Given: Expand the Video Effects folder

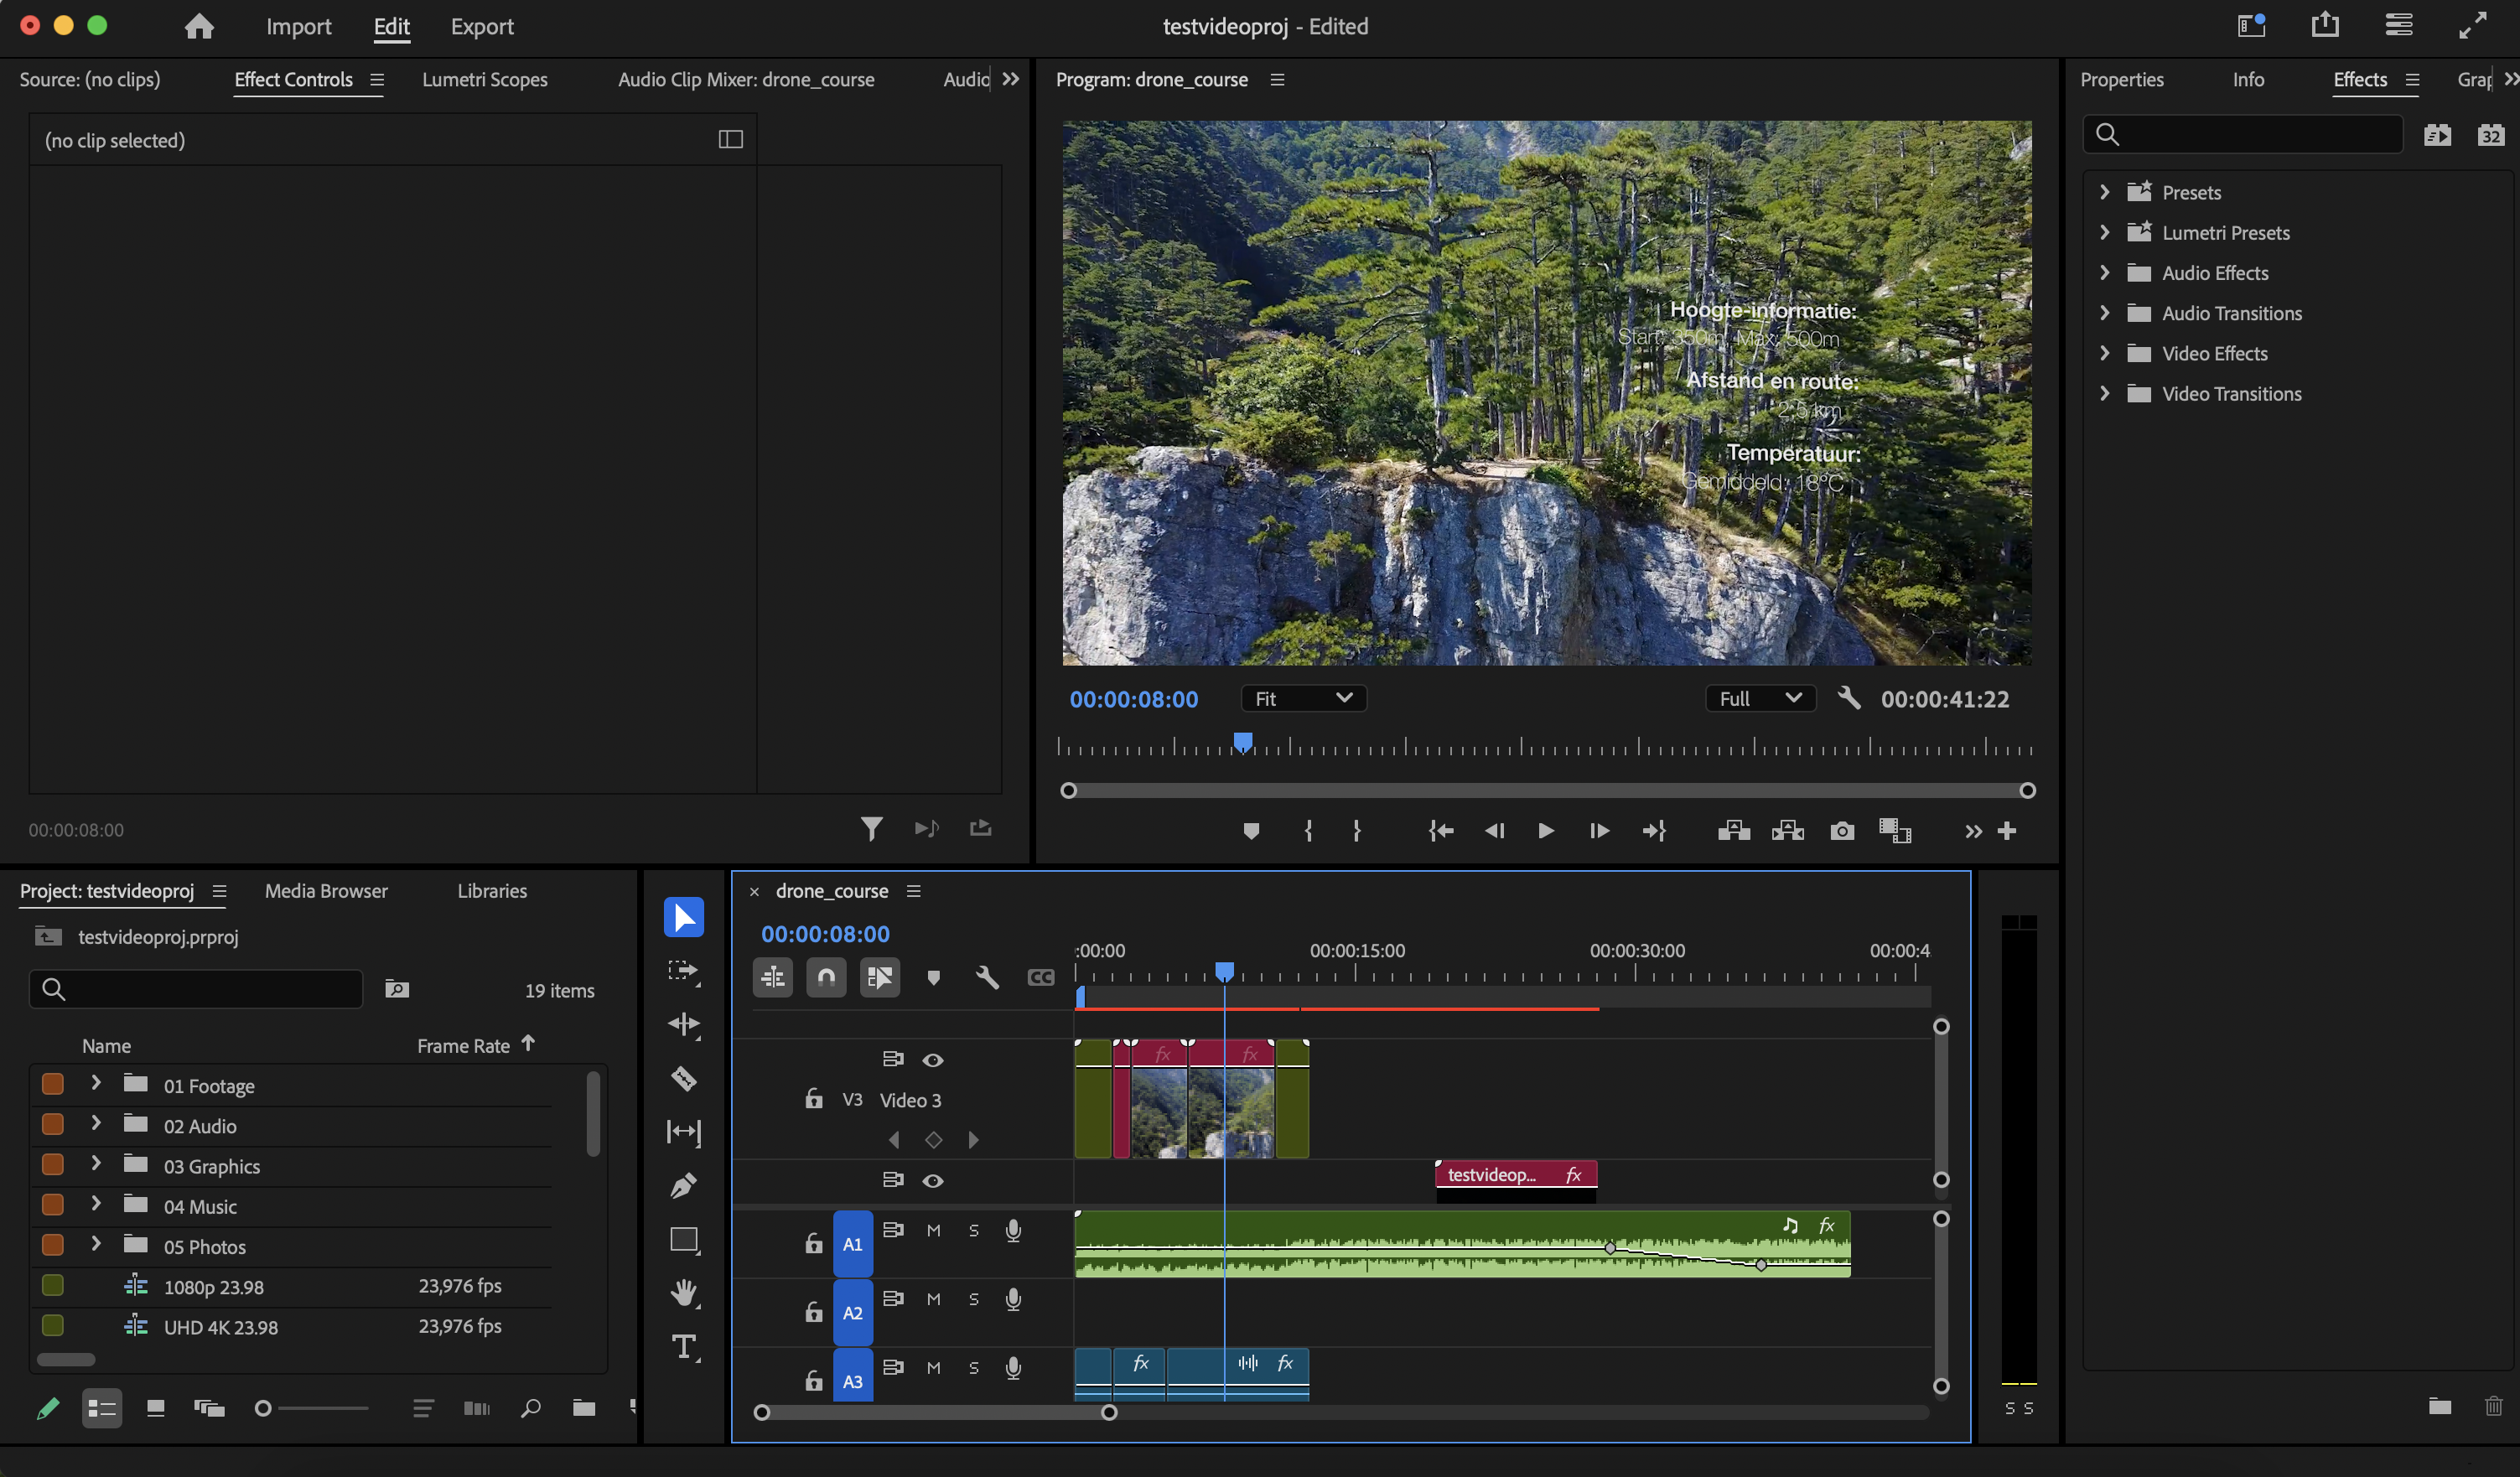Looking at the screenshot, I should click(2104, 352).
